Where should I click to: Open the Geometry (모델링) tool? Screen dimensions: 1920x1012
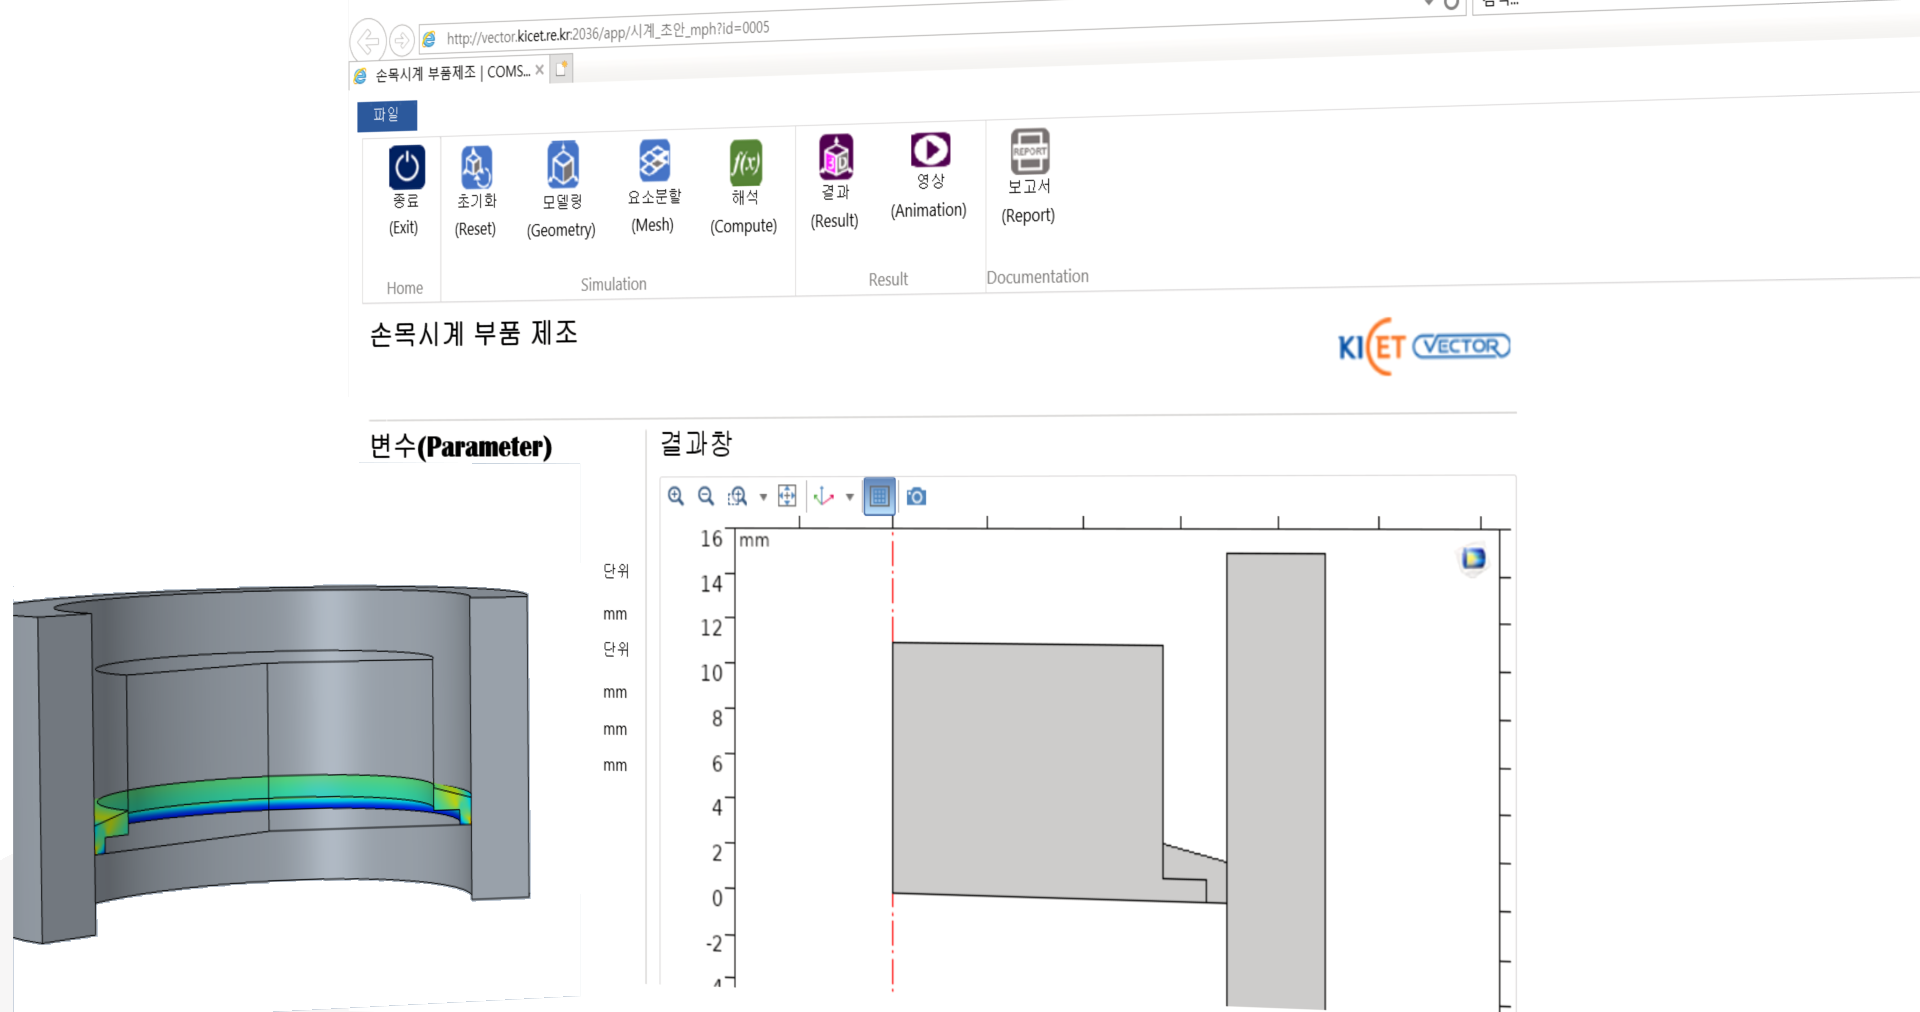pyautogui.click(x=563, y=165)
